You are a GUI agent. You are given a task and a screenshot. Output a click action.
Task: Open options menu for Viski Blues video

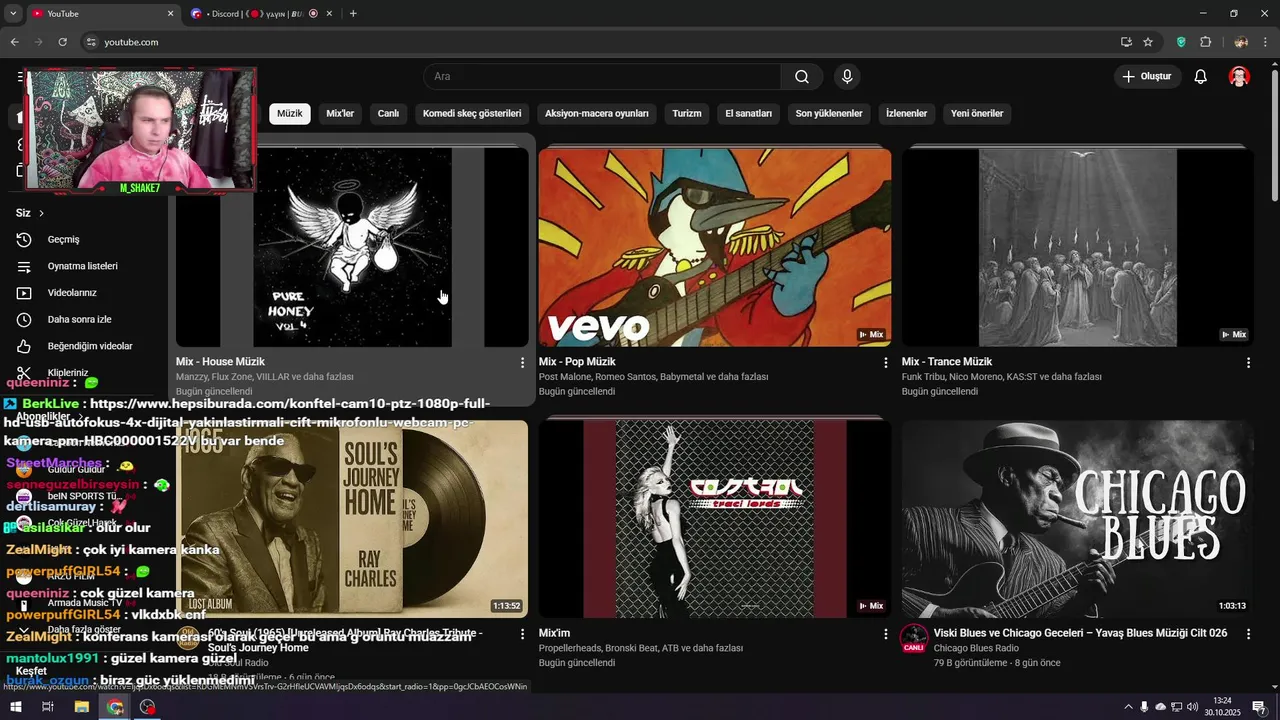tap(1248, 634)
